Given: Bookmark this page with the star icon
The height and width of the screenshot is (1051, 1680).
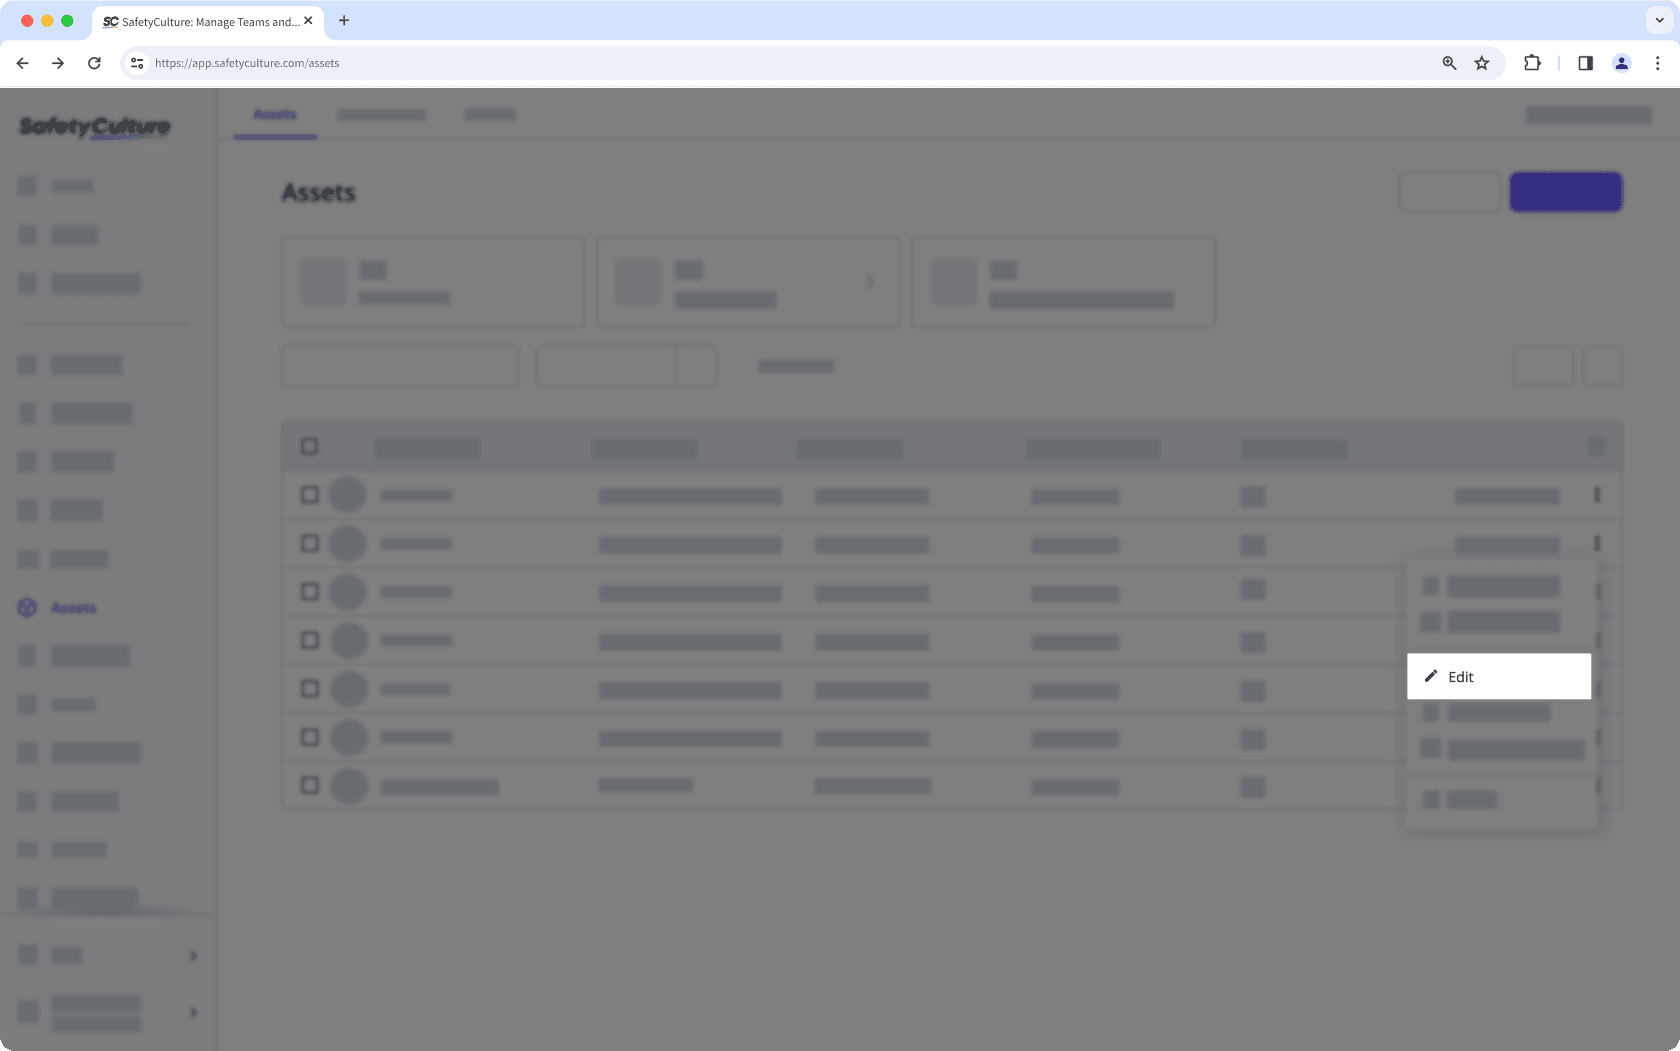Looking at the screenshot, I should pyautogui.click(x=1482, y=63).
